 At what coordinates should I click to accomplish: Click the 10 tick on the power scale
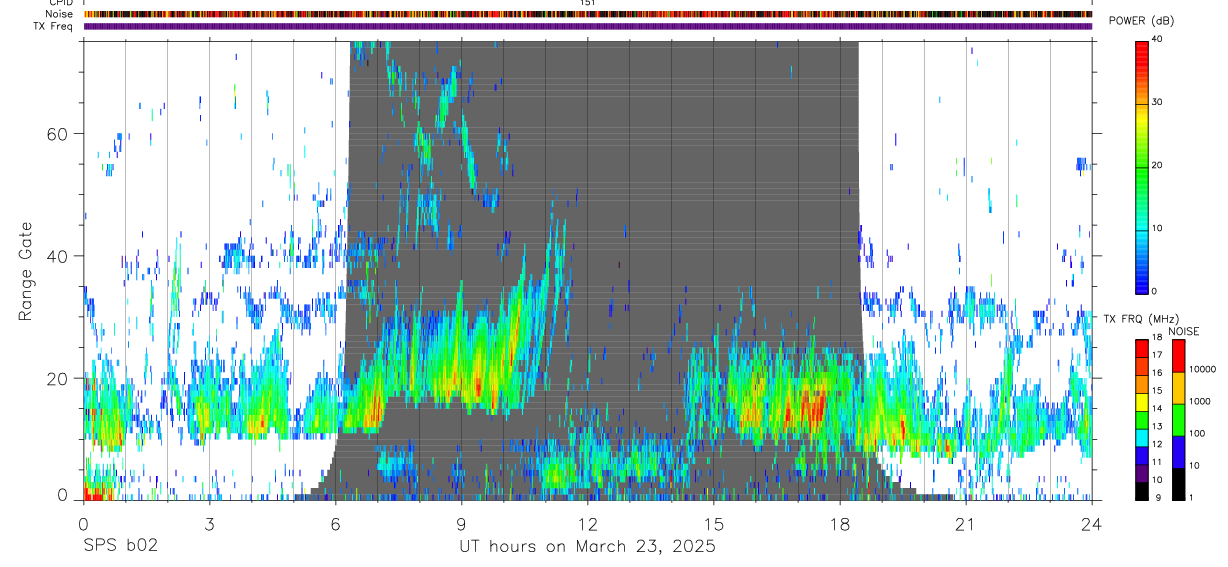point(1157,228)
